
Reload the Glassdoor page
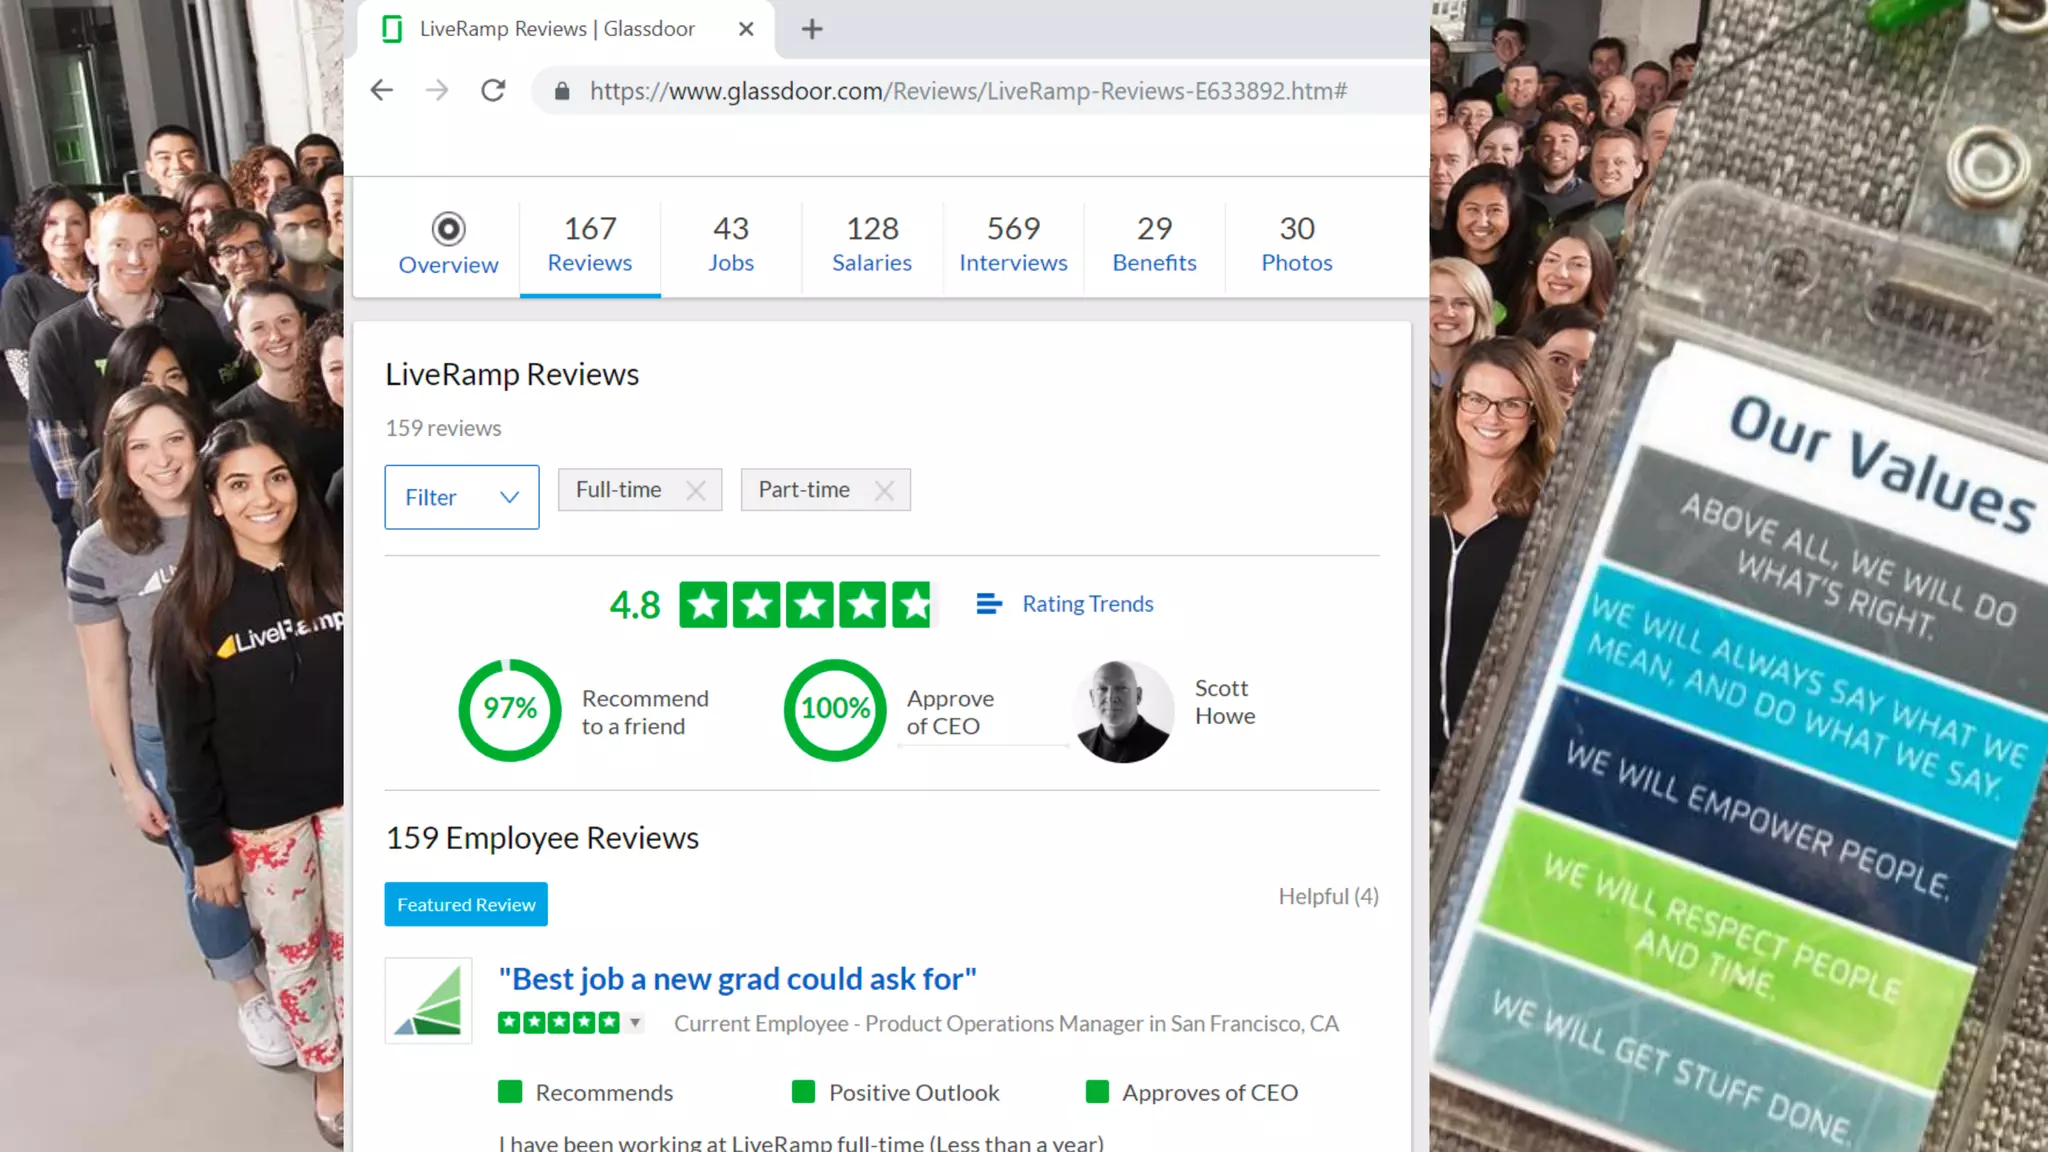pyautogui.click(x=493, y=91)
